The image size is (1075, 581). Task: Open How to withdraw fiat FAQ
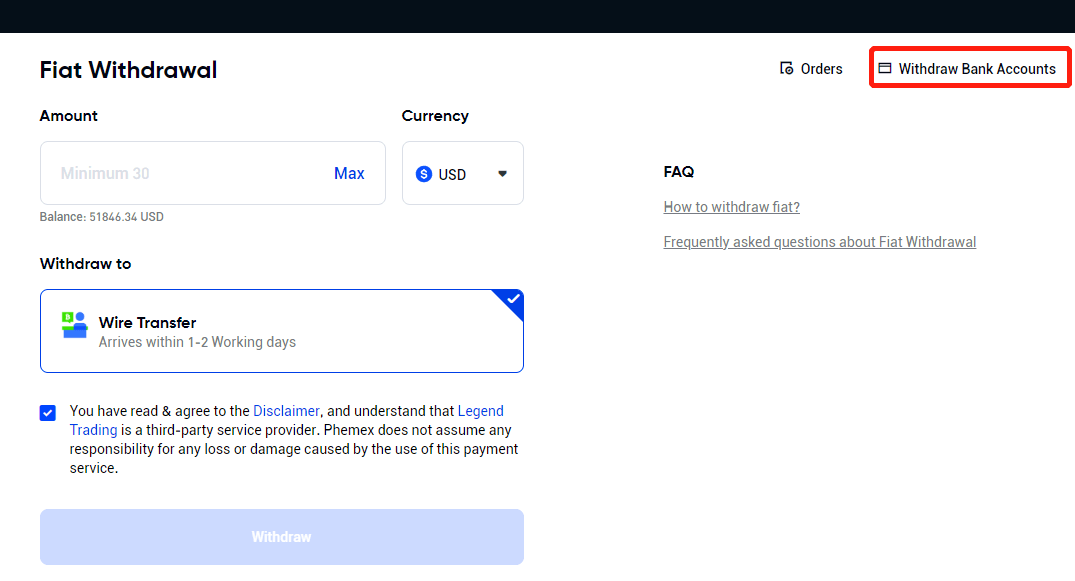pyautogui.click(x=732, y=206)
